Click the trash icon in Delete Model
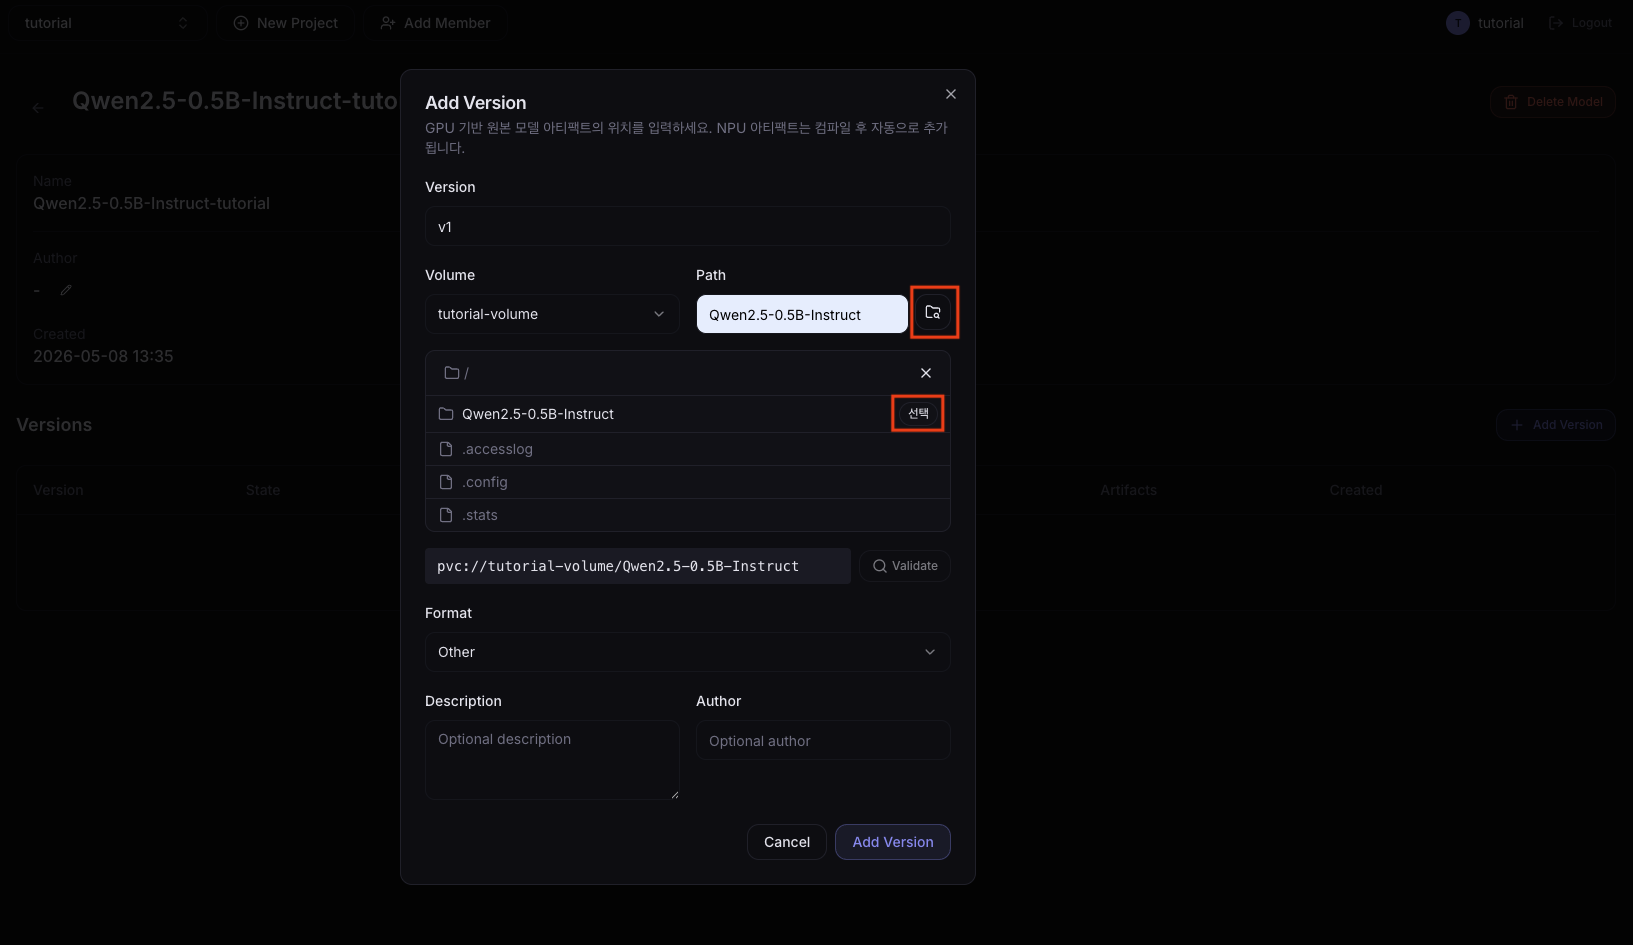The height and width of the screenshot is (945, 1633). [x=1511, y=102]
